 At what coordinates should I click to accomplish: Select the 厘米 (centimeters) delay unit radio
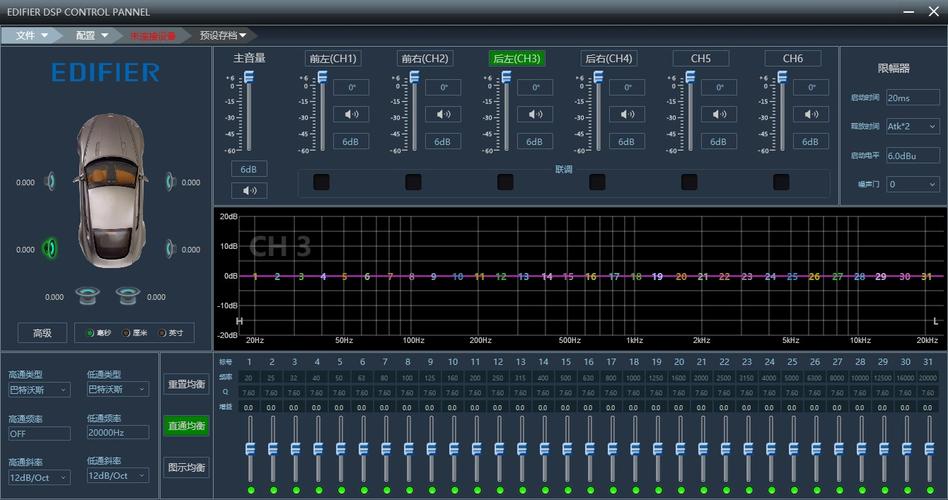126,333
